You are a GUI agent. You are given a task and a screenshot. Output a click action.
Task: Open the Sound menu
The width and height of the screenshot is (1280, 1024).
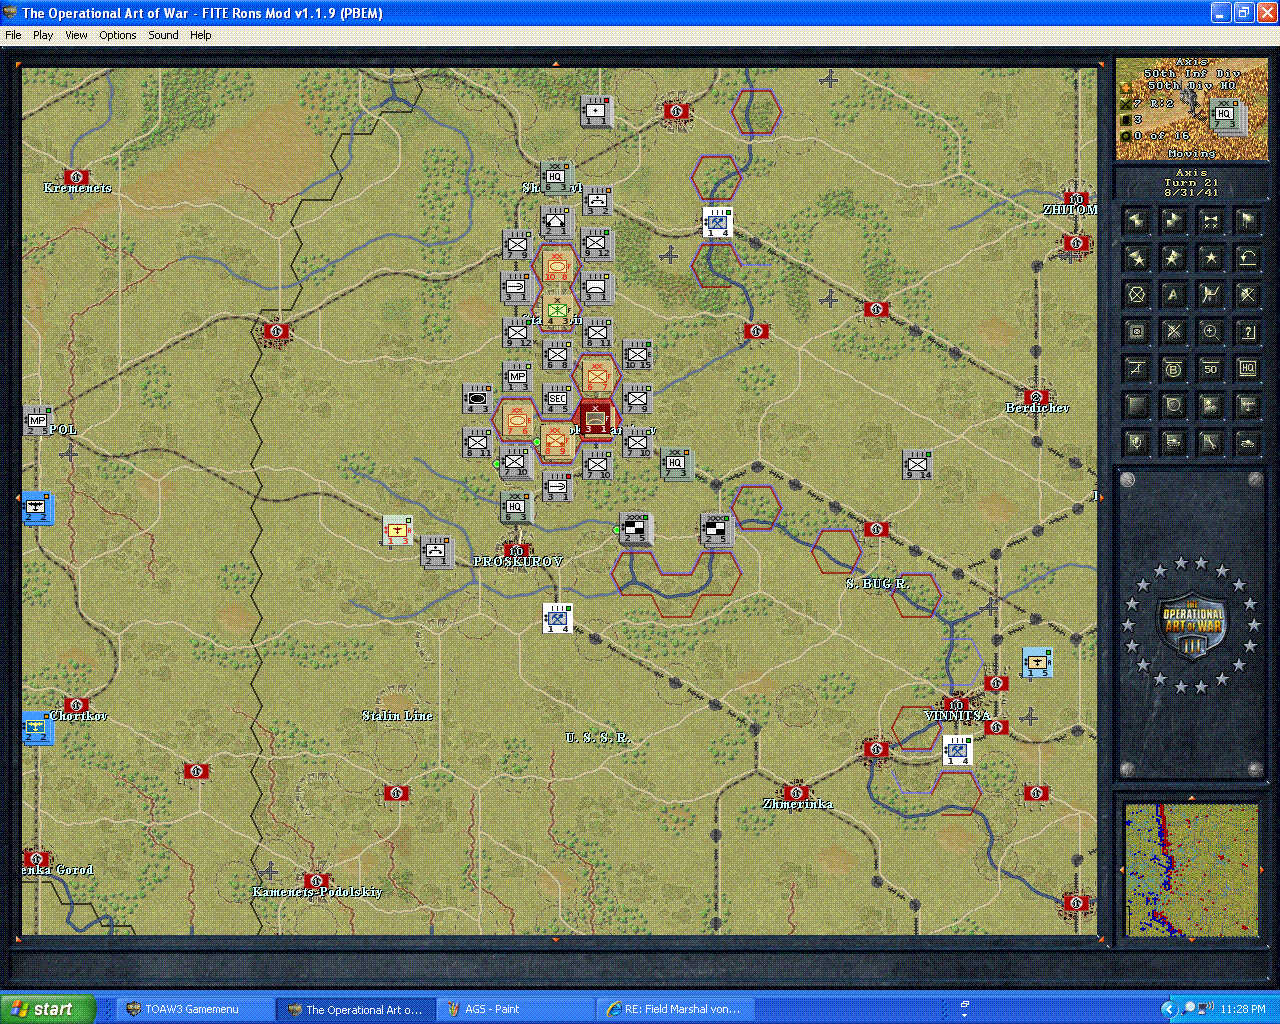tap(163, 35)
